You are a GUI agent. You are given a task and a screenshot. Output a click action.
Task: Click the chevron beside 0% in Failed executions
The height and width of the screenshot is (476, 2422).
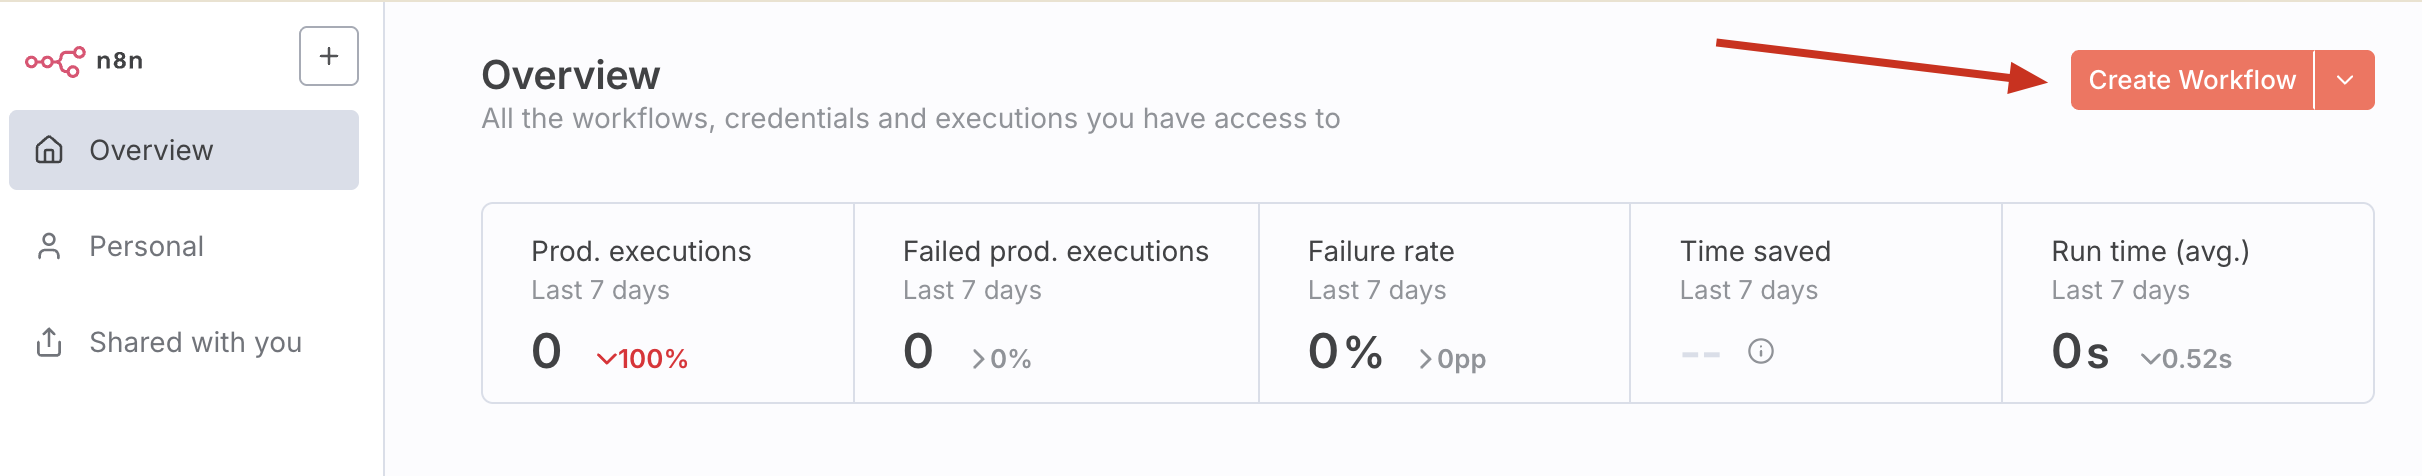pos(978,359)
